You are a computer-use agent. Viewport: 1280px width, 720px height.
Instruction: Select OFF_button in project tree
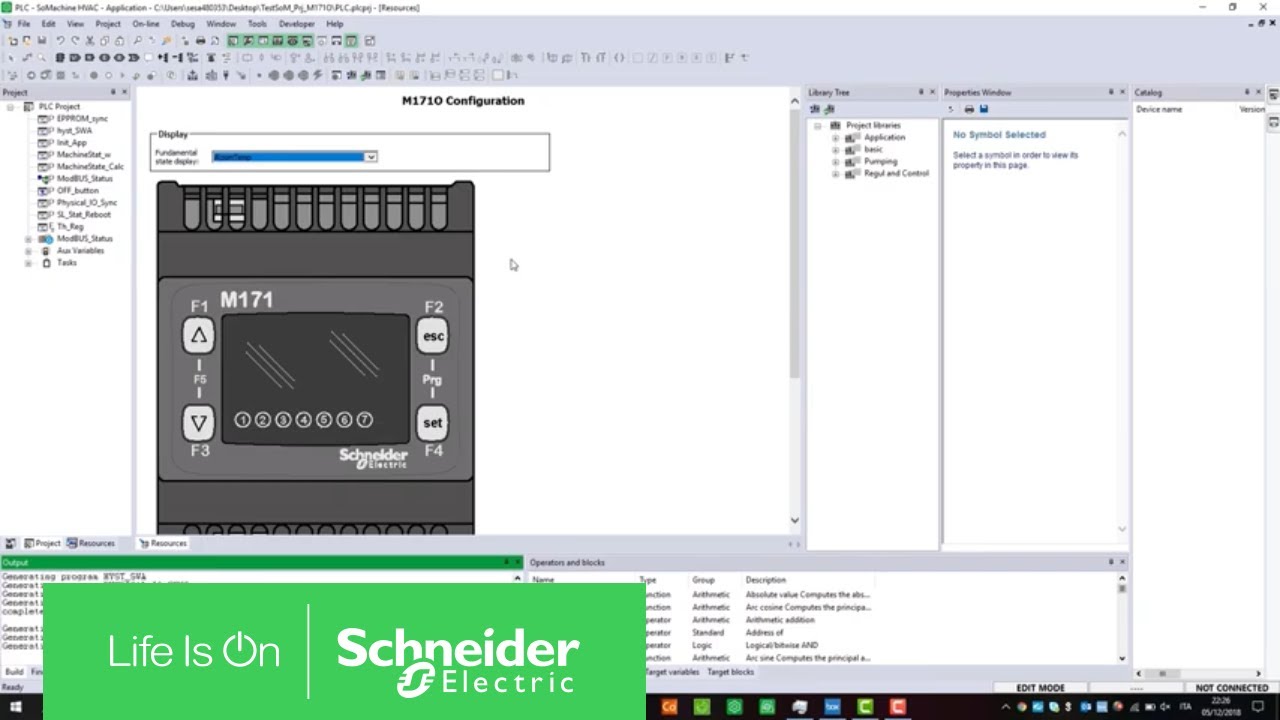pos(78,191)
